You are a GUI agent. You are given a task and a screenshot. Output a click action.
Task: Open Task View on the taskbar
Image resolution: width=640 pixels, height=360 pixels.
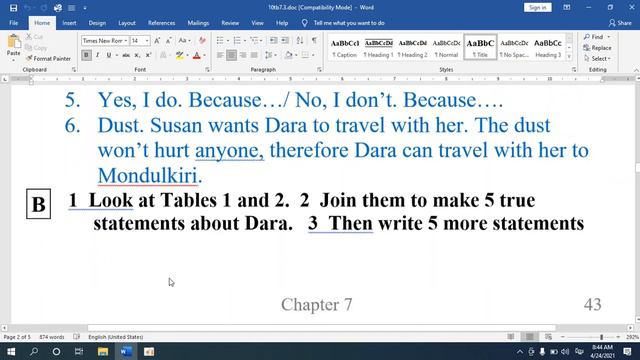(79, 351)
